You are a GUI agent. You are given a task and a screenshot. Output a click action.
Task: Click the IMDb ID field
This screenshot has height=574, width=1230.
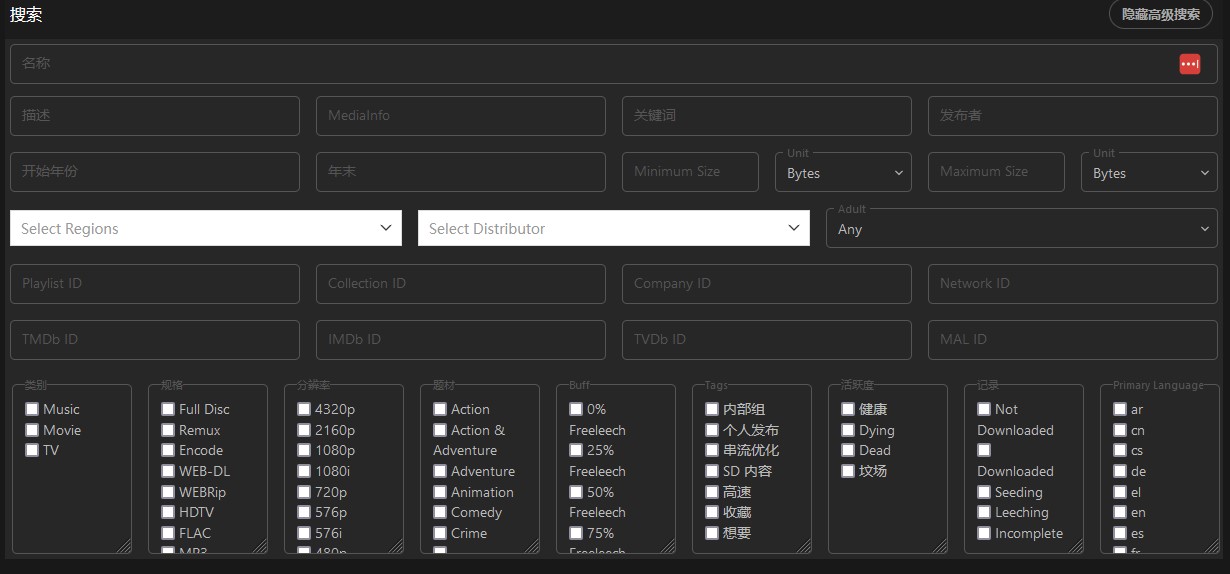coord(460,340)
